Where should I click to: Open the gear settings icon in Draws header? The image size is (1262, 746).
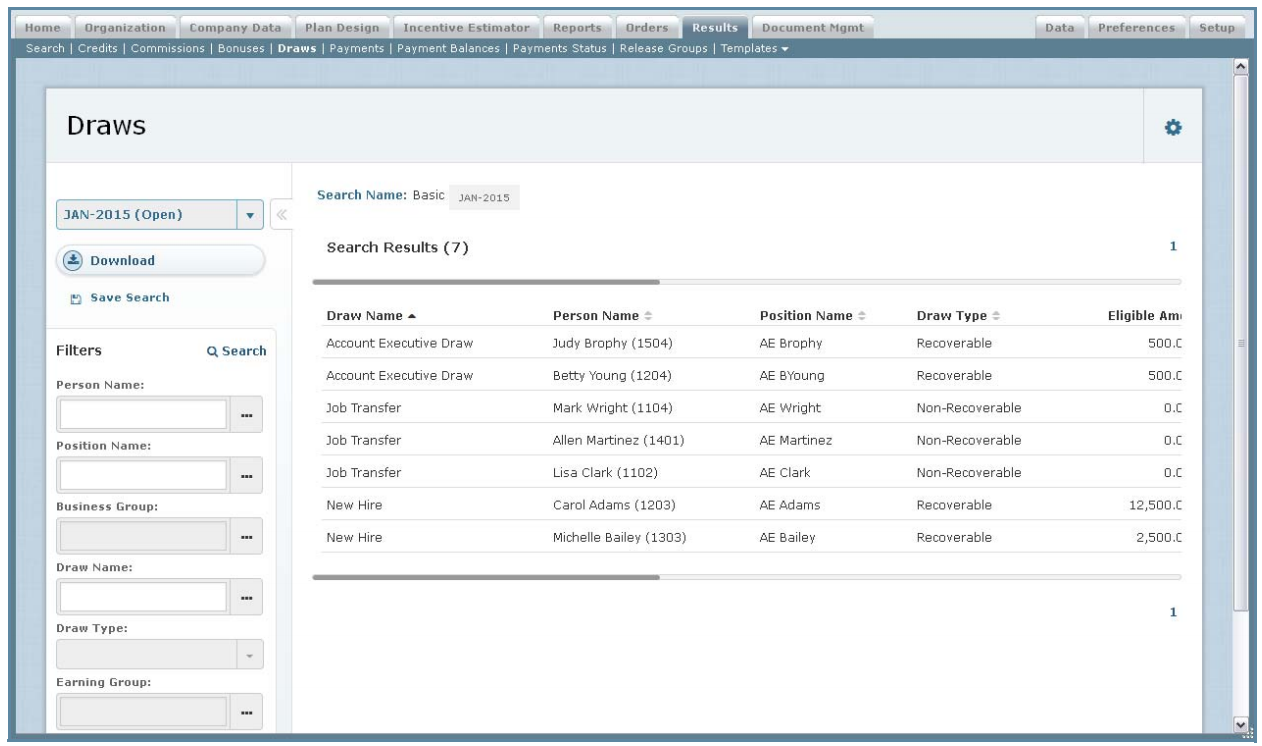(1173, 128)
